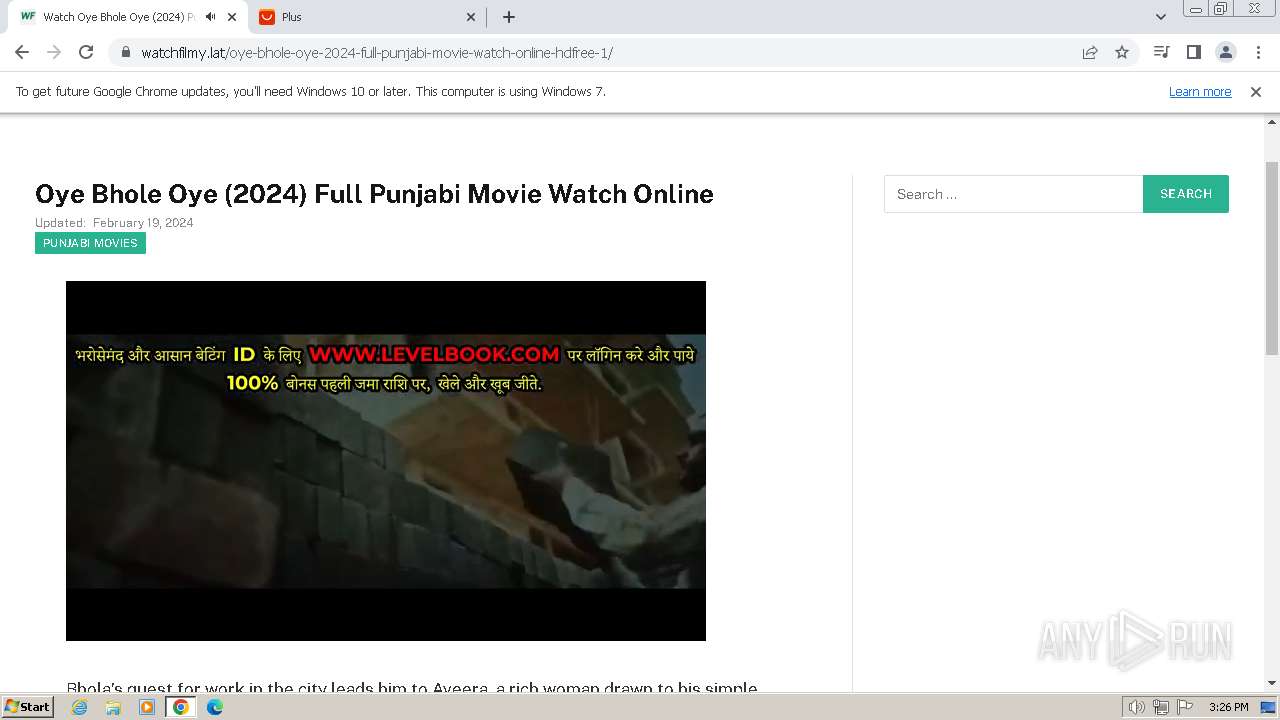Screen dimensions: 1280x720
Task: Open Windows Explorer folder from taskbar
Action: [x=113, y=707]
